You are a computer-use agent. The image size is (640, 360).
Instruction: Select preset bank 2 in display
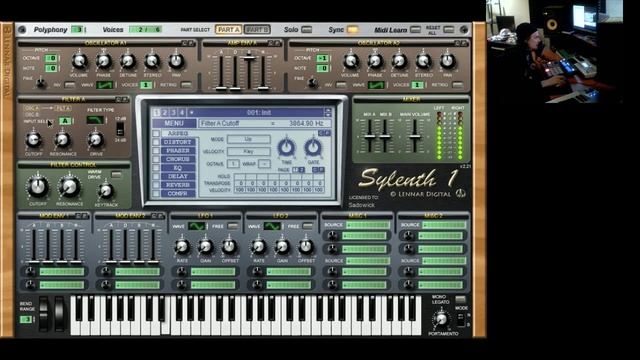click(164, 113)
